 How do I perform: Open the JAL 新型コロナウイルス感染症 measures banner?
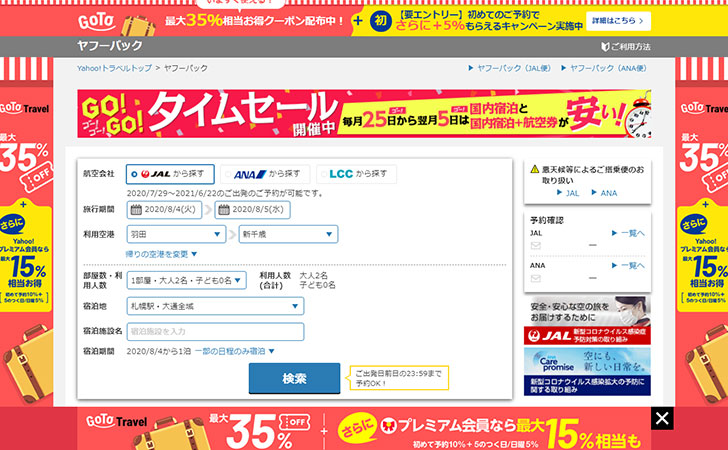coord(587,320)
